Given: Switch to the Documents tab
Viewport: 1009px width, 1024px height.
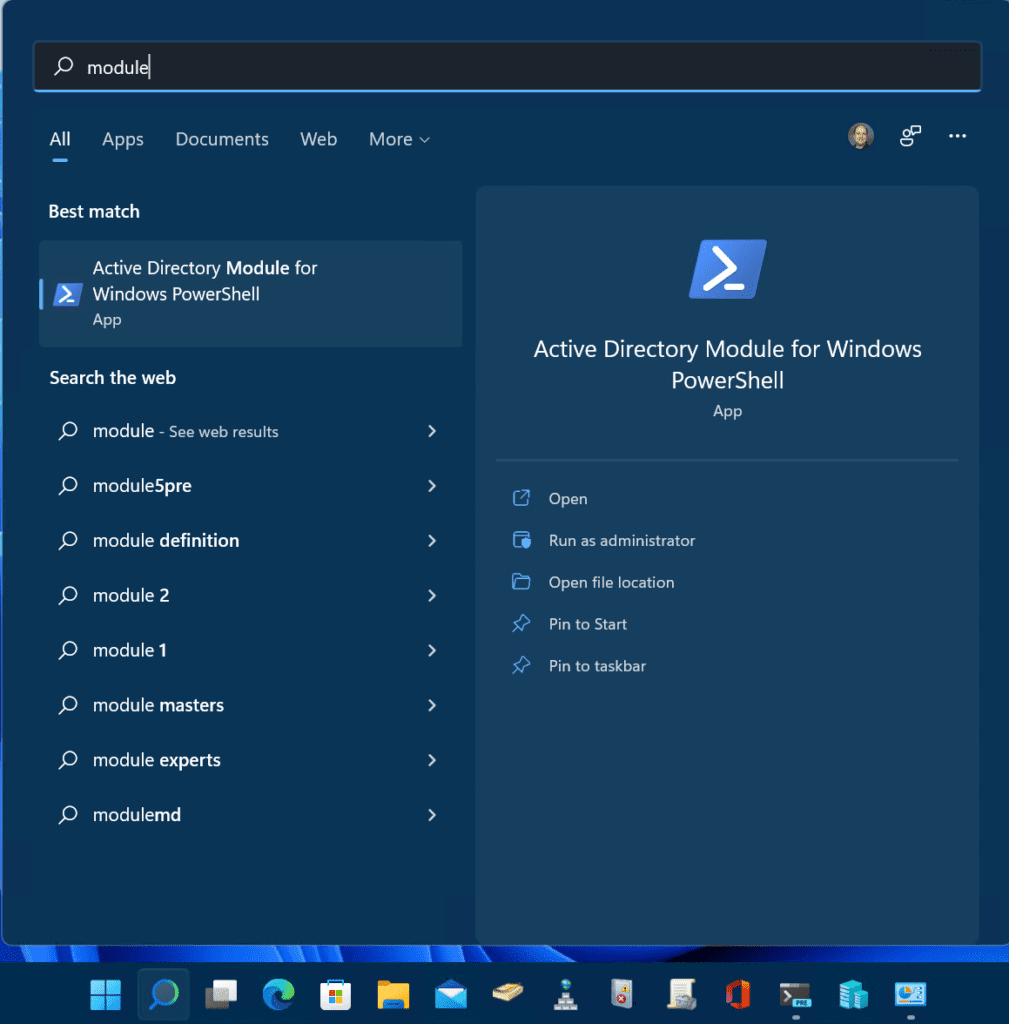Looking at the screenshot, I should click(221, 139).
